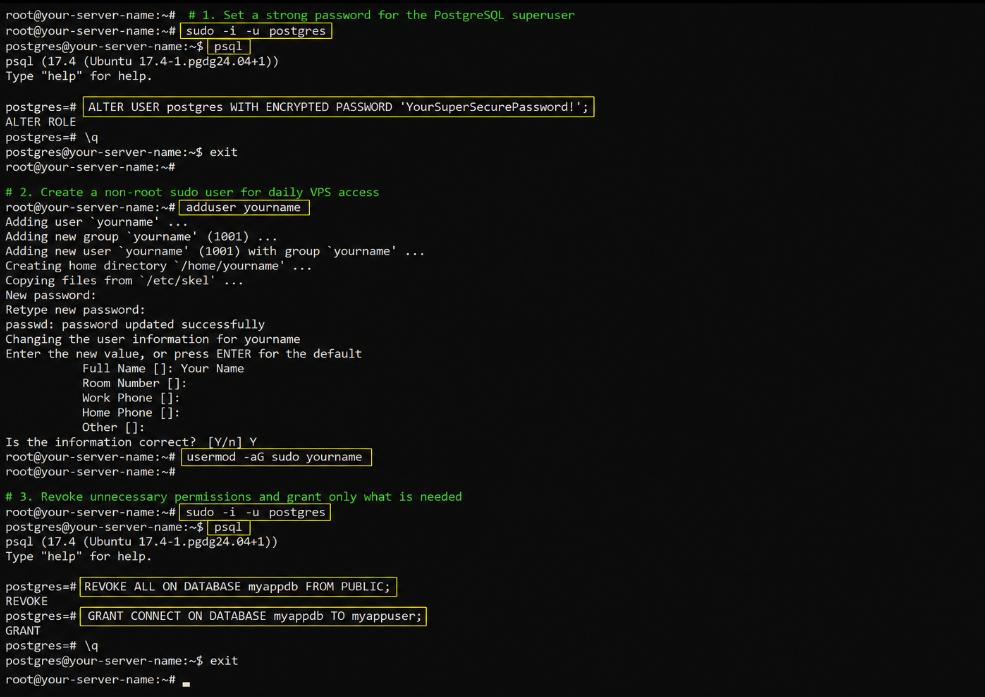
Task: Click the standalone 'REVOKE' output line
Action: click(26, 602)
